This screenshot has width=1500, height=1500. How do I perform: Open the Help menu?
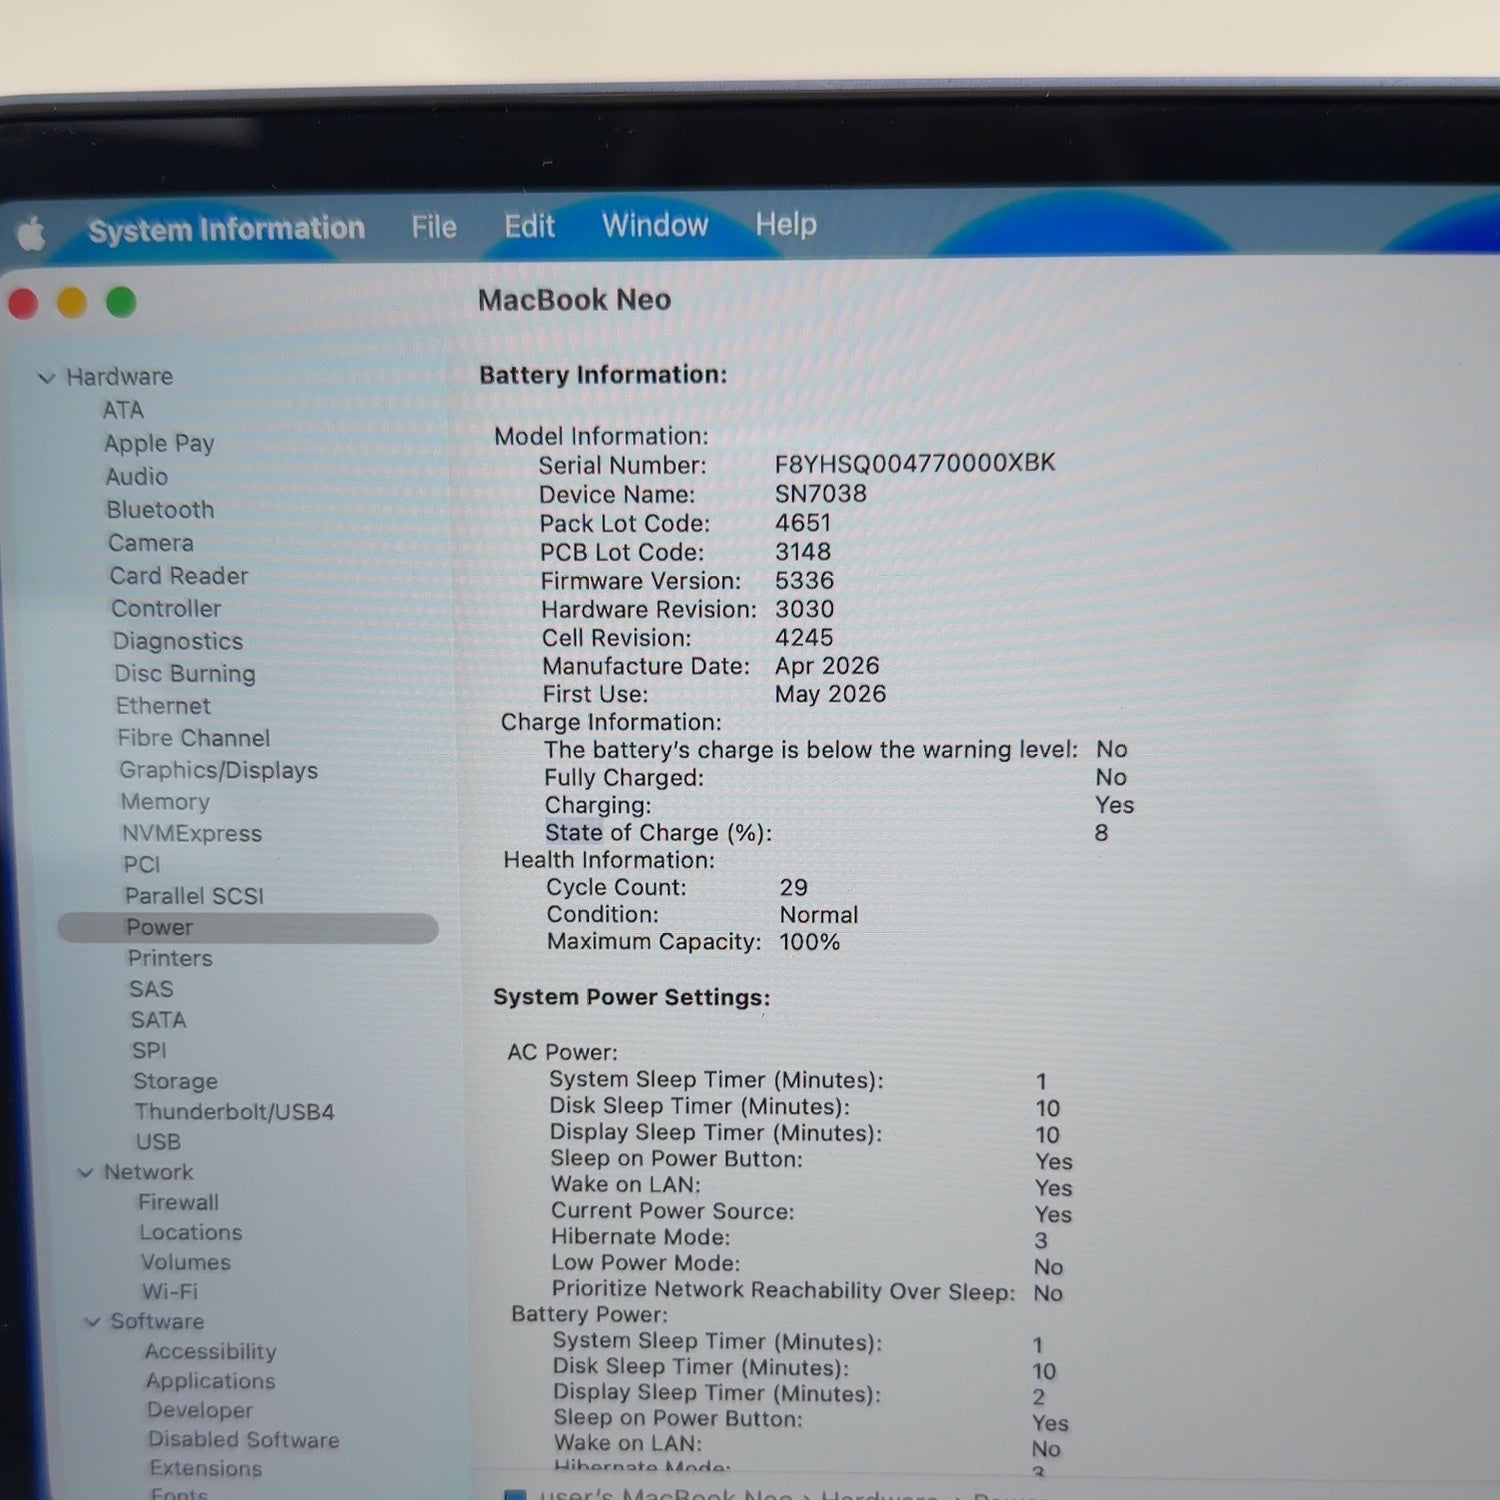tap(786, 224)
